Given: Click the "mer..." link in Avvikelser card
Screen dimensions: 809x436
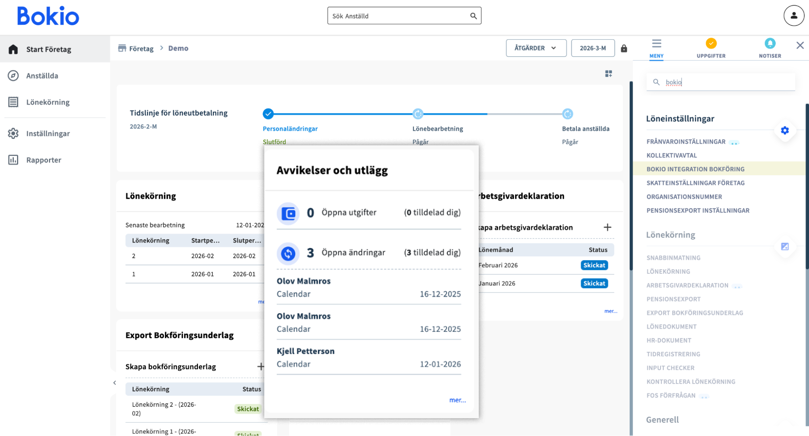Looking at the screenshot, I should [x=457, y=400].
